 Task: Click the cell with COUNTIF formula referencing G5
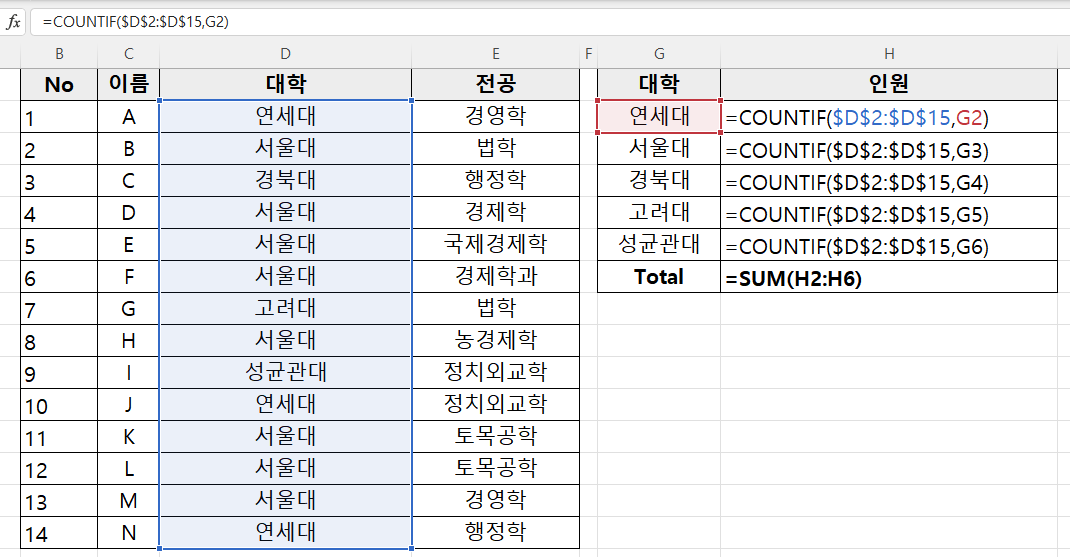[x=888, y=213]
